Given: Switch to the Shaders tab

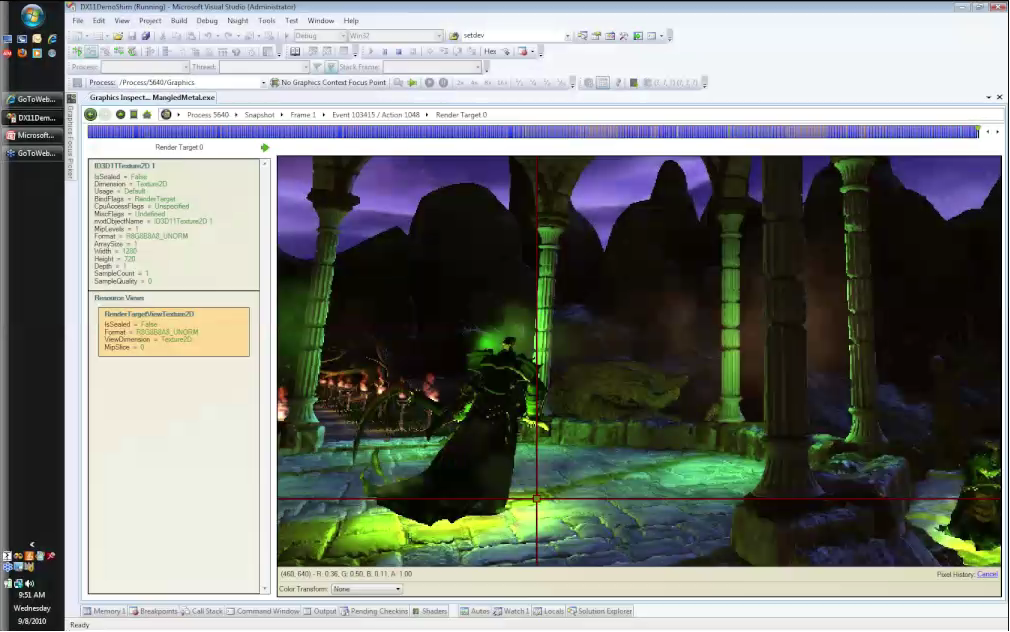Looking at the screenshot, I should 430,611.
